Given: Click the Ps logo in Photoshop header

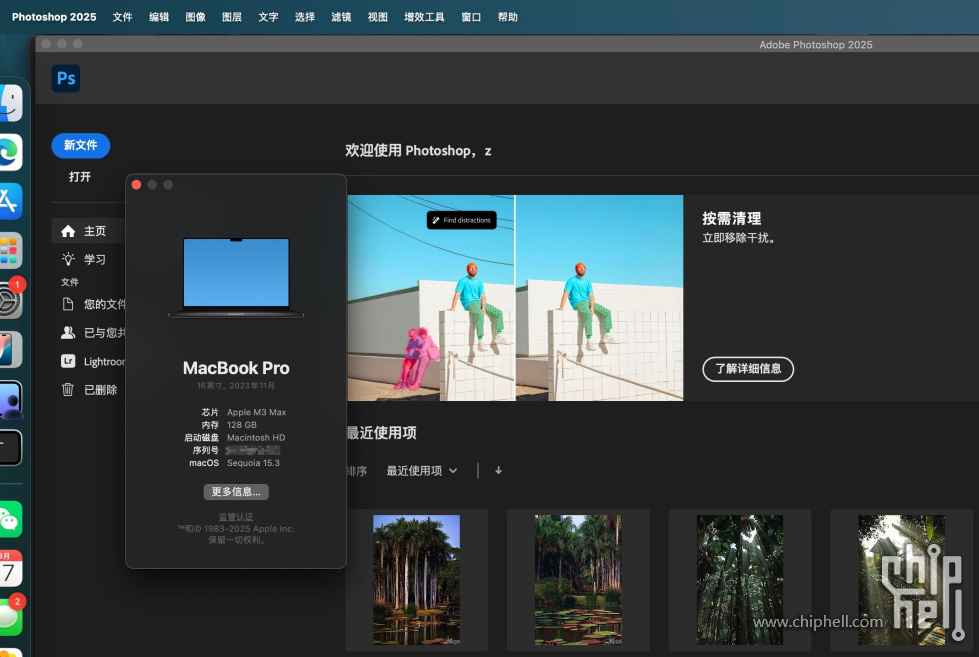Looking at the screenshot, I should coord(66,78).
